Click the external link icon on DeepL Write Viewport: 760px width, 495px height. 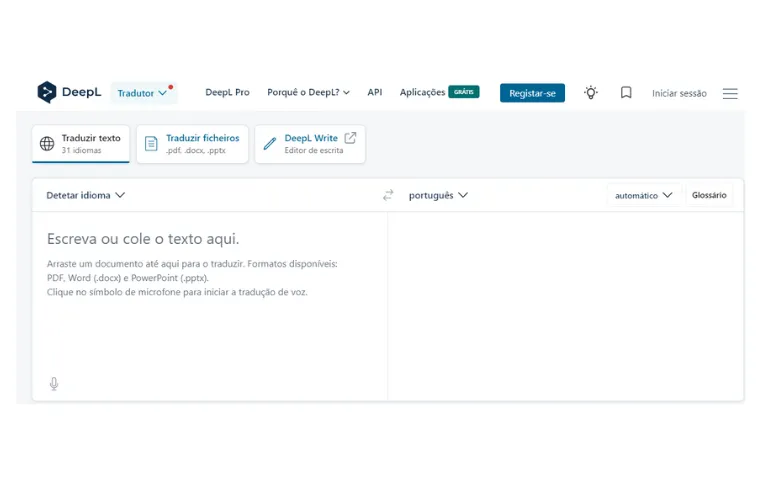click(x=350, y=138)
